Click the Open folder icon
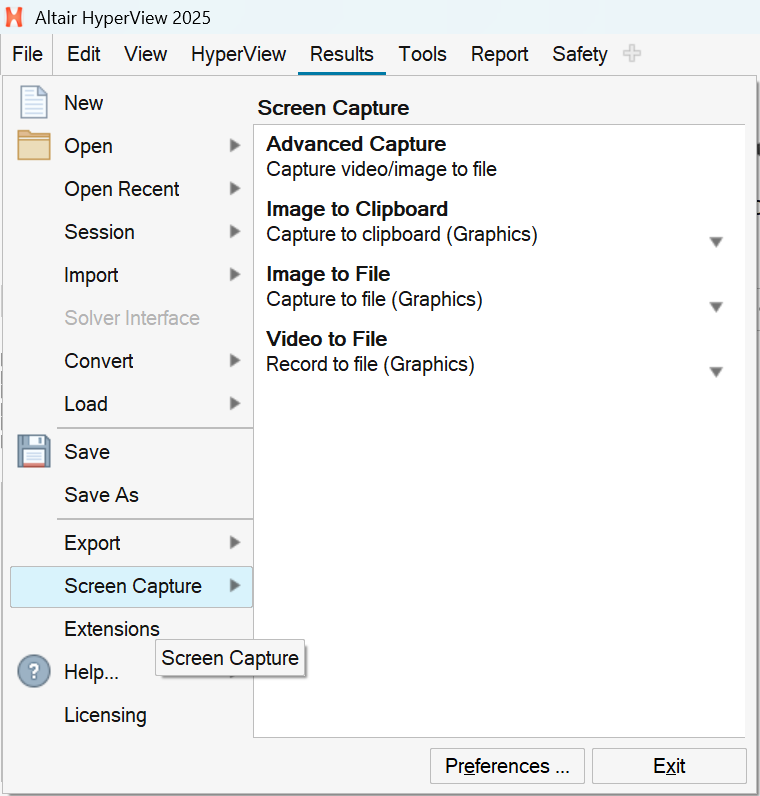 (34, 146)
